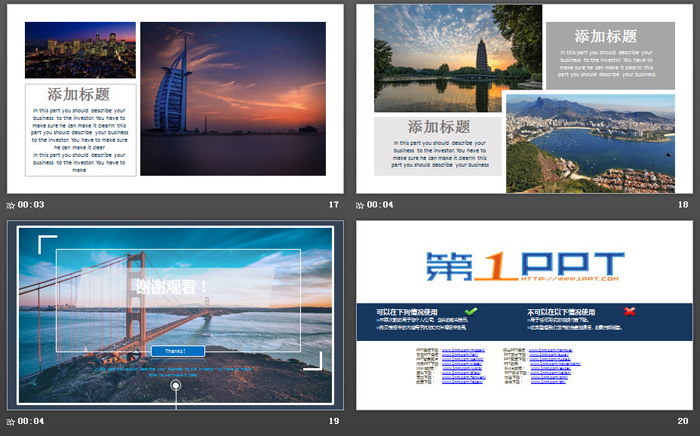Click the green checkmark icon on slide 20

[471, 312]
